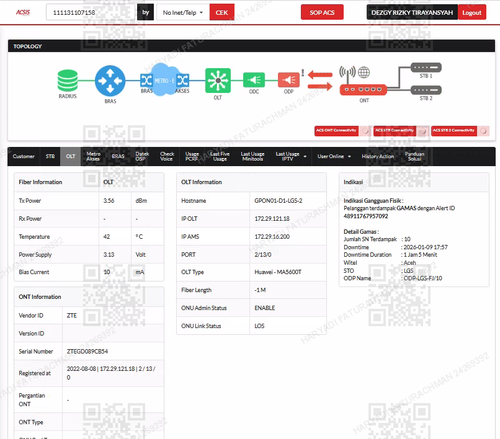
Task: Click refresh icon beside ACS STB Connectivity
Action: (423, 131)
